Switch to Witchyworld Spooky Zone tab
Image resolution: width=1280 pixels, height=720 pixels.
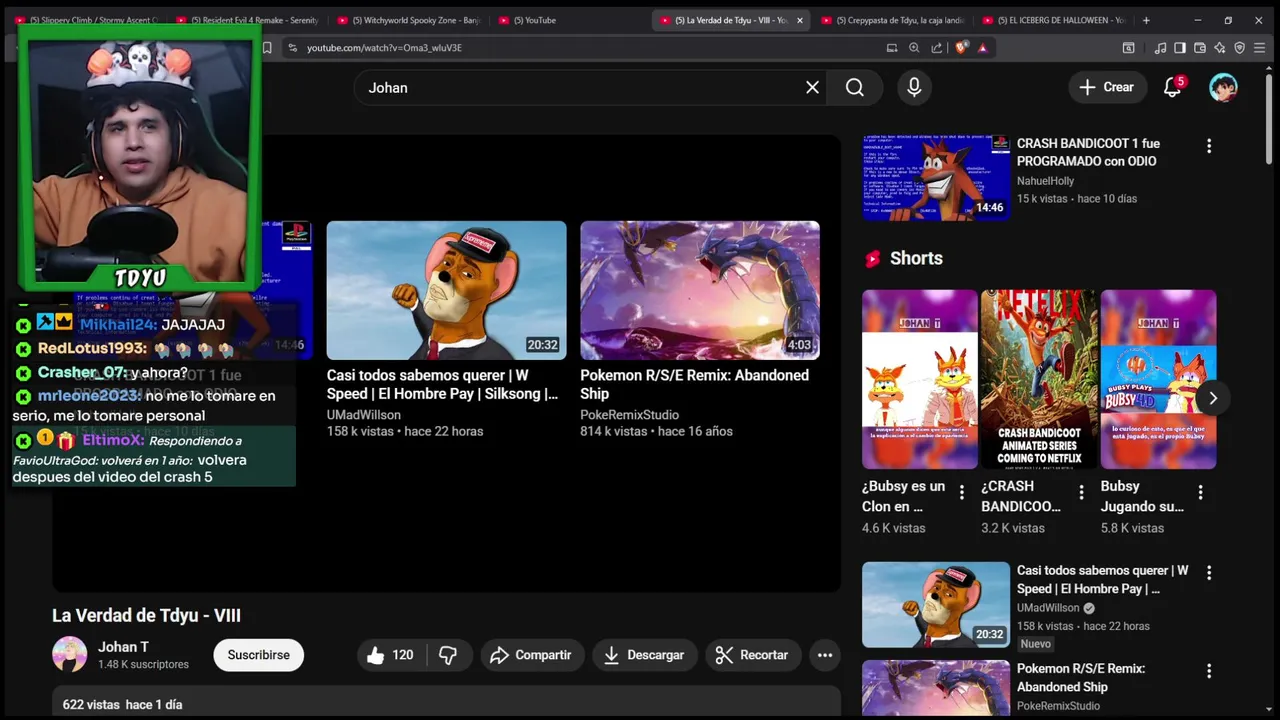(410, 20)
